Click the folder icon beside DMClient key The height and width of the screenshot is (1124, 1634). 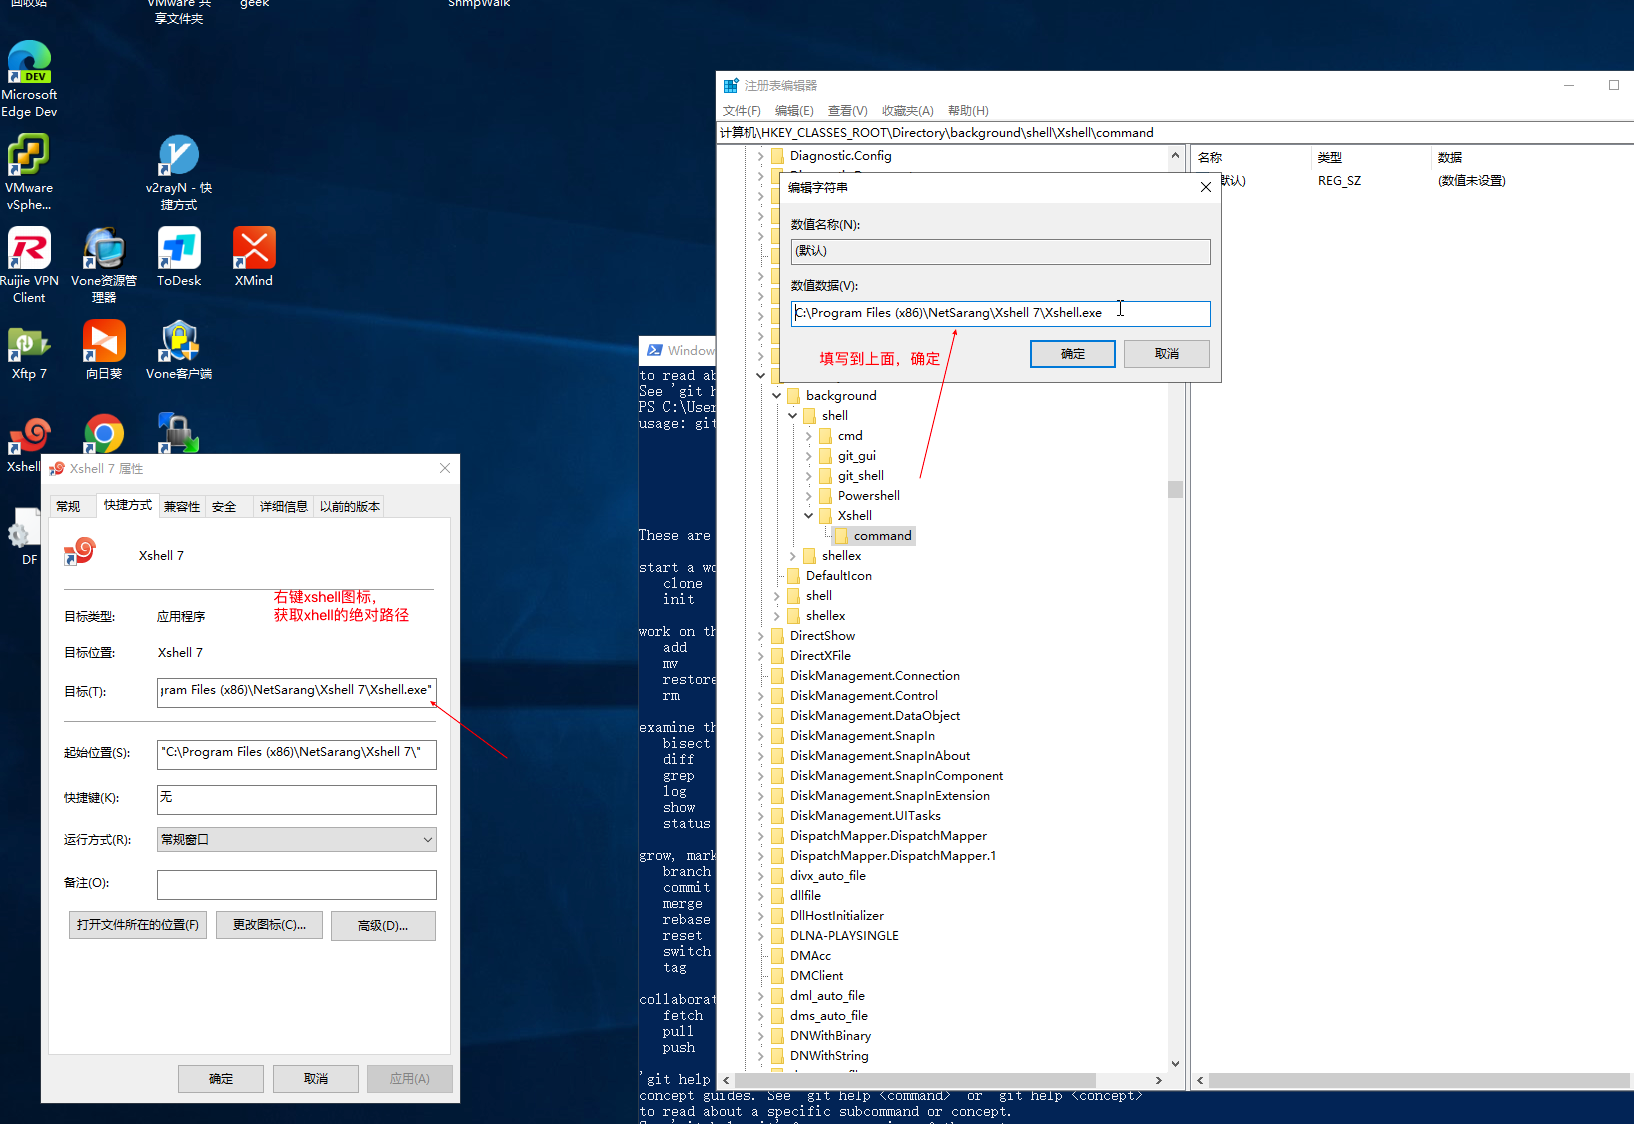pyautogui.click(x=777, y=976)
